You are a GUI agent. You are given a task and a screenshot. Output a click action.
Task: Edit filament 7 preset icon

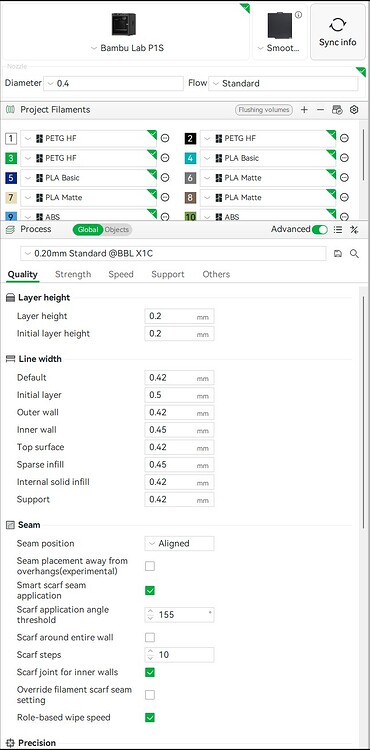(165, 197)
